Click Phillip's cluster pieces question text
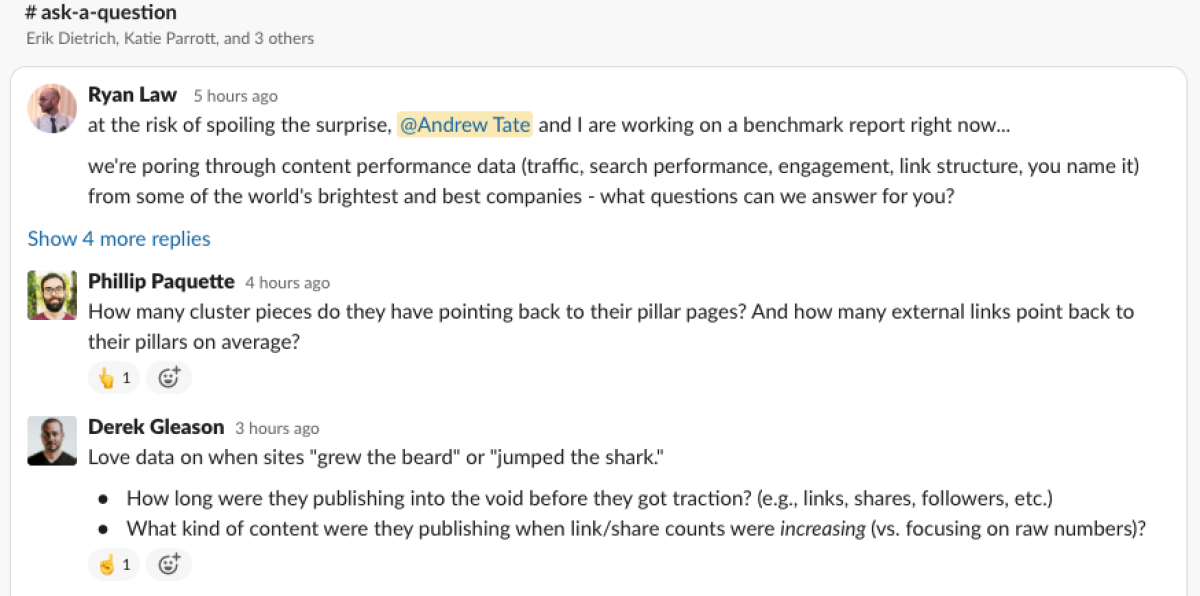 (610, 312)
